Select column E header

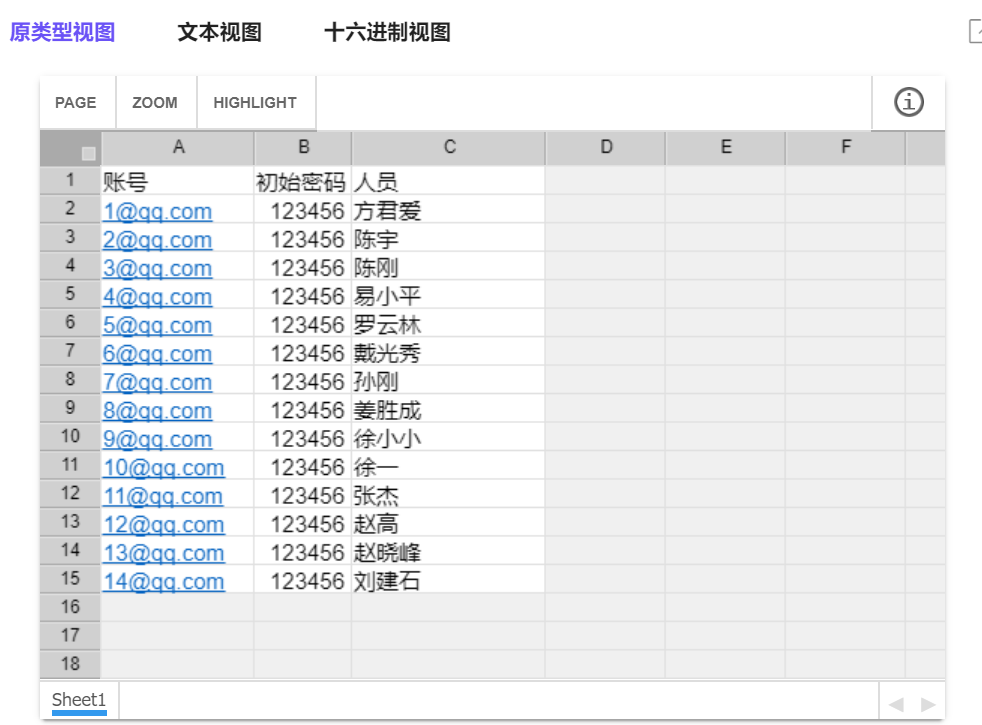[725, 148]
